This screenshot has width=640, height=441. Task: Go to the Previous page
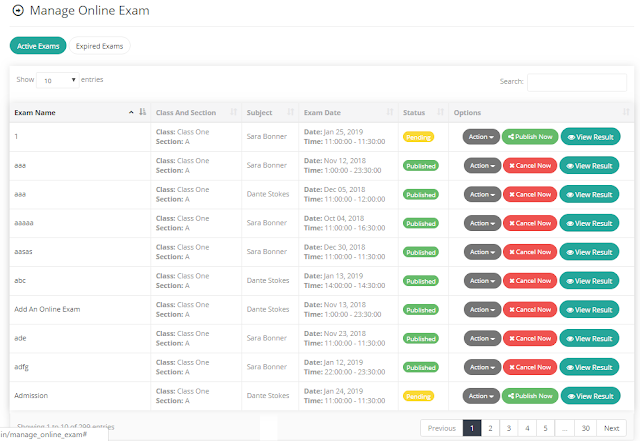coord(442,428)
